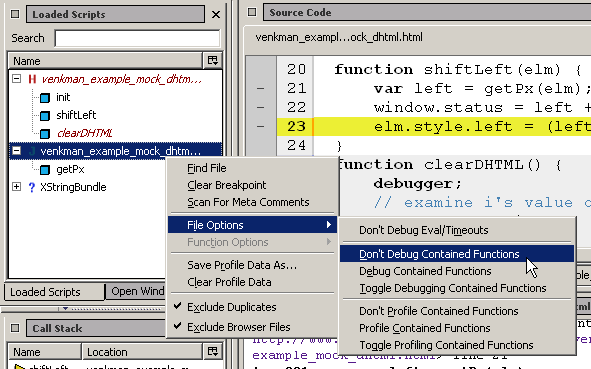Select Profile Contained Functions

(457, 328)
